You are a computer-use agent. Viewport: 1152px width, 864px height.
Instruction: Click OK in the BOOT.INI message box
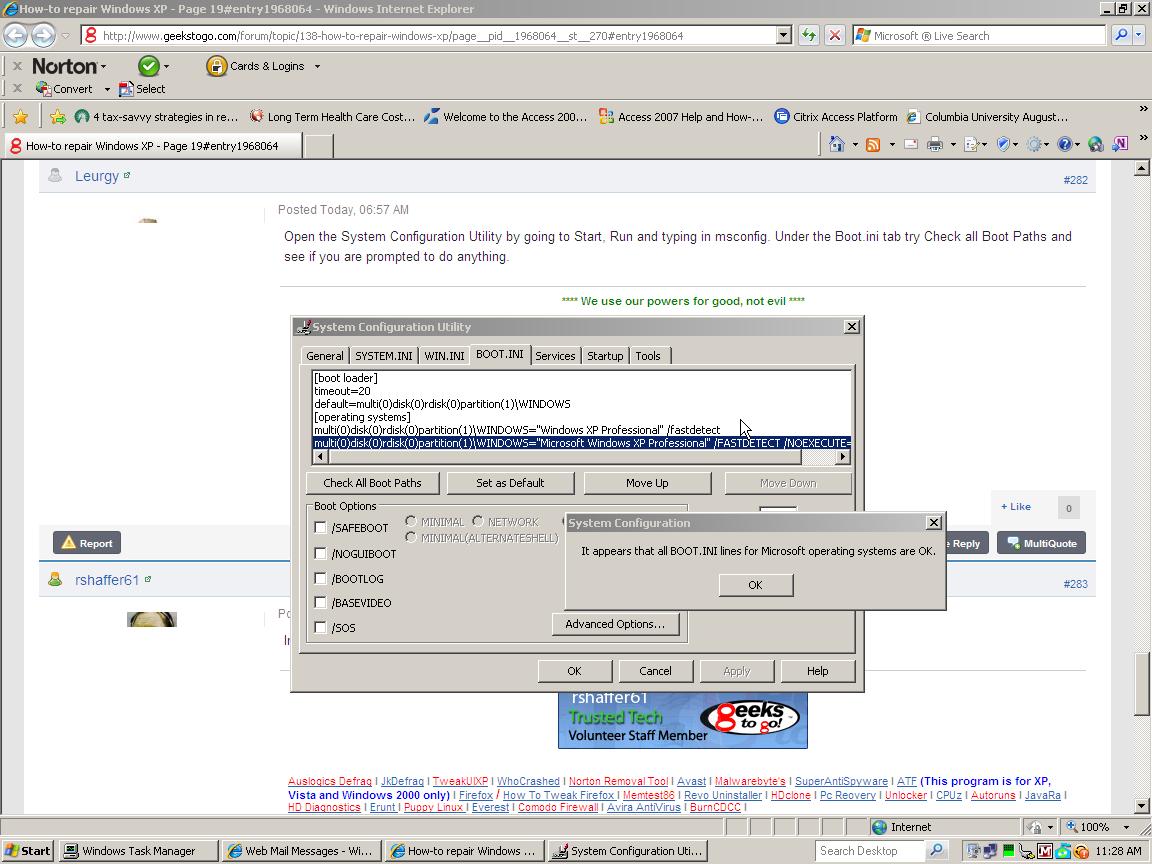point(755,585)
